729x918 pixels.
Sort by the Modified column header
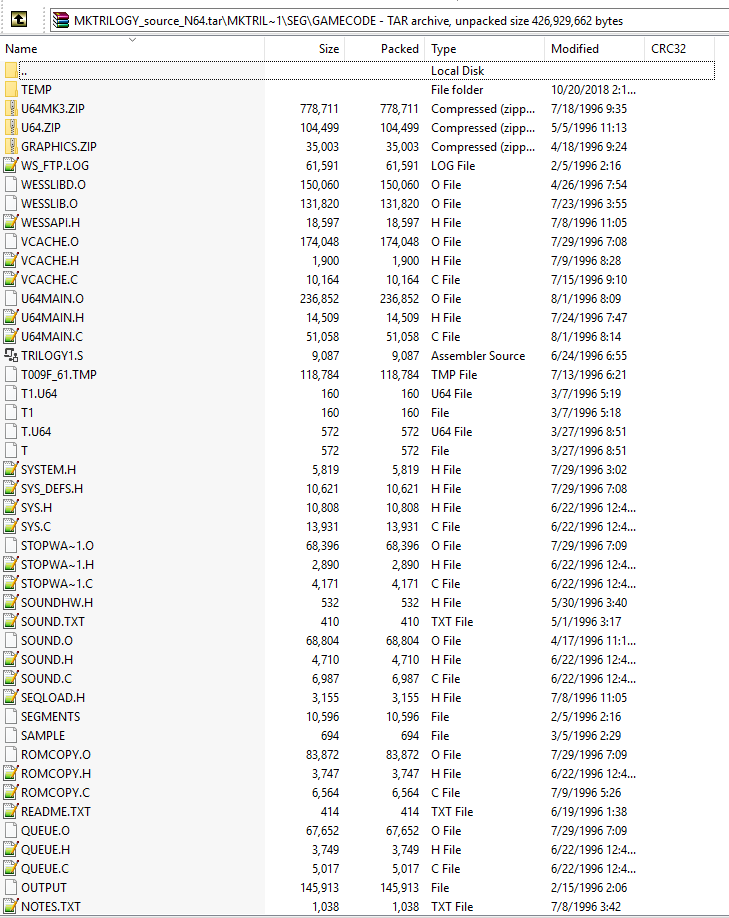575,49
